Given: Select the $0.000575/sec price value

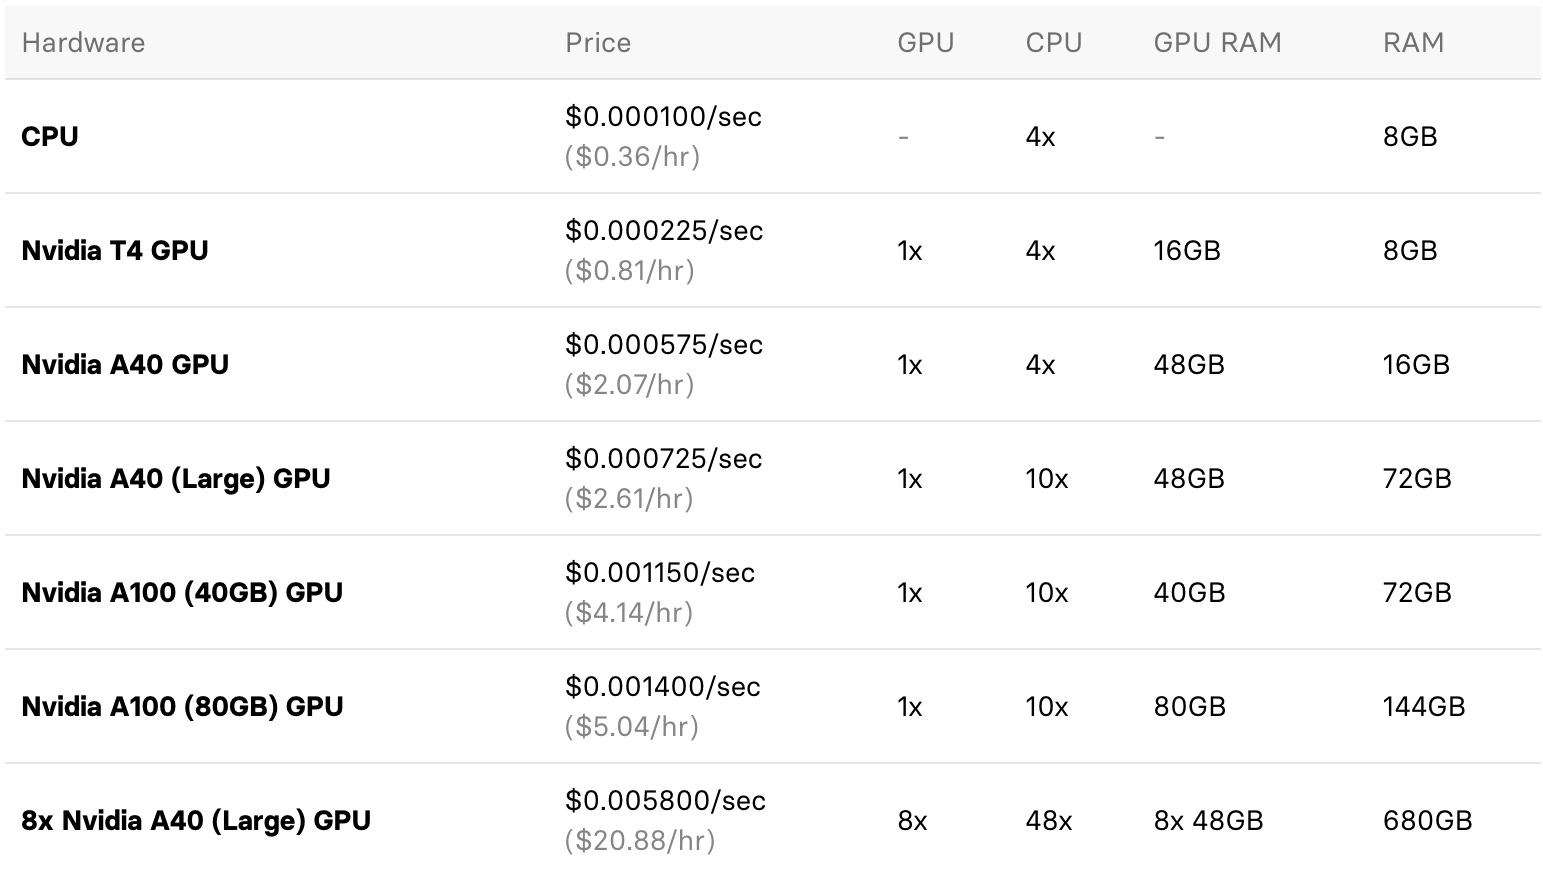Looking at the screenshot, I should tap(664, 345).
